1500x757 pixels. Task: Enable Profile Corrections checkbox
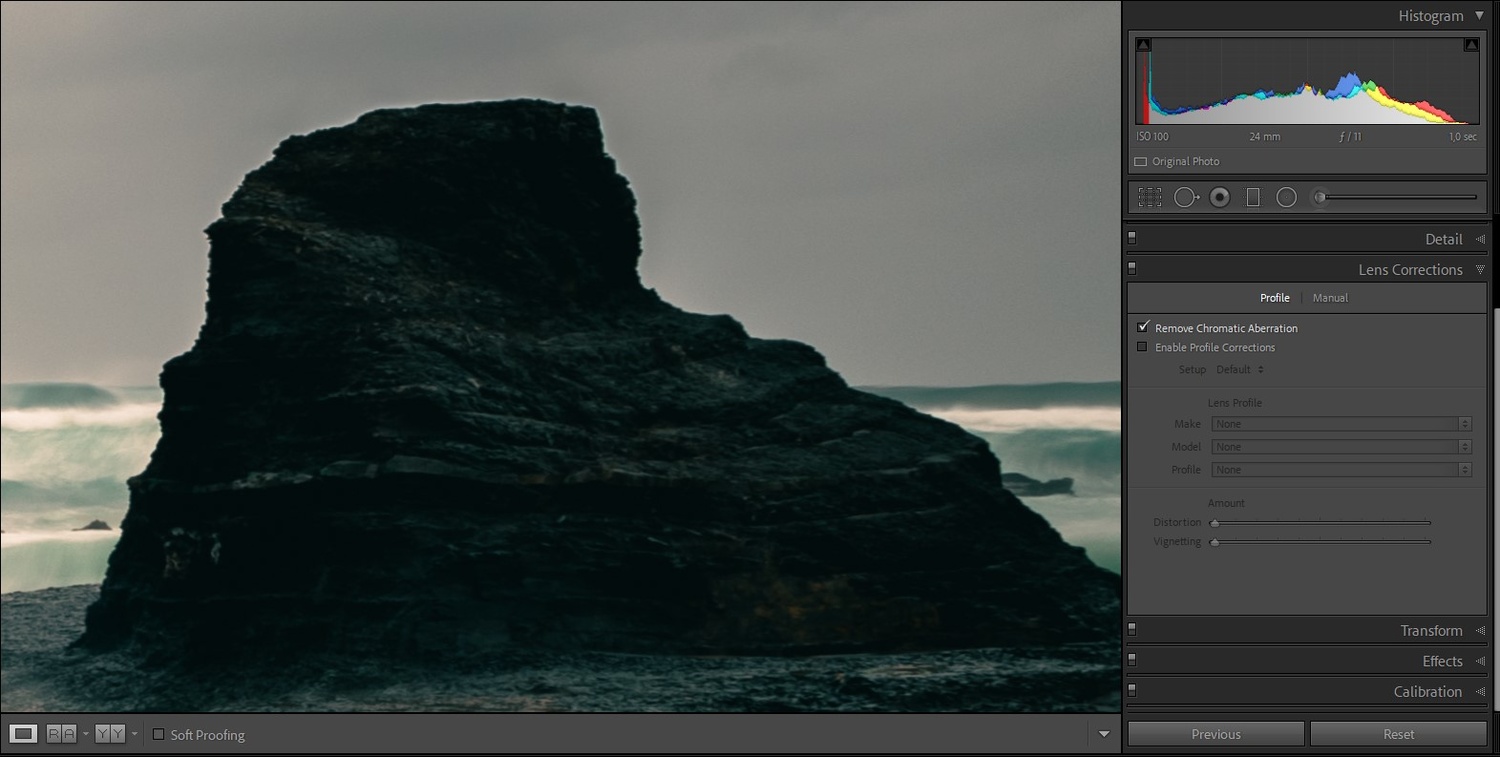(x=1143, y=347)
